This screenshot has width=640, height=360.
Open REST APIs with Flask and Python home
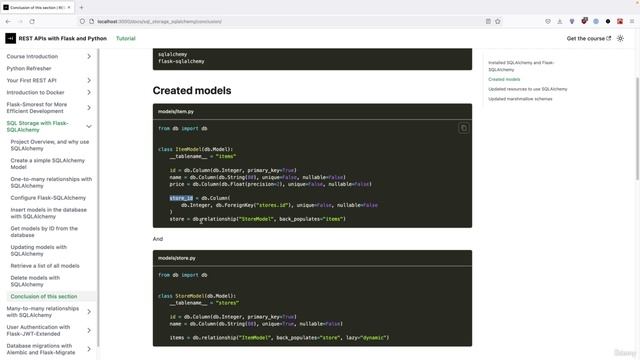[x=62, y=38]
